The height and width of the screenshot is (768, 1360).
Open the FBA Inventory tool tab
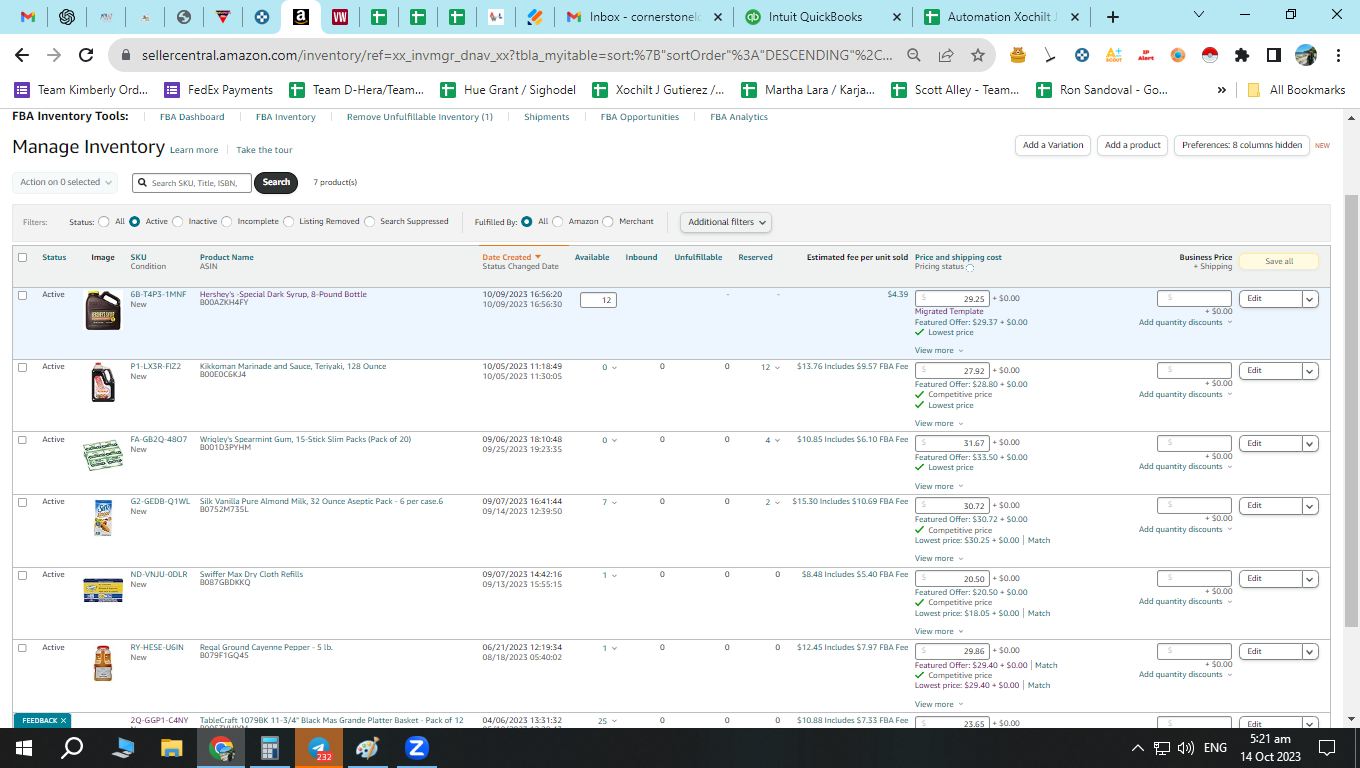click(286, 117)
